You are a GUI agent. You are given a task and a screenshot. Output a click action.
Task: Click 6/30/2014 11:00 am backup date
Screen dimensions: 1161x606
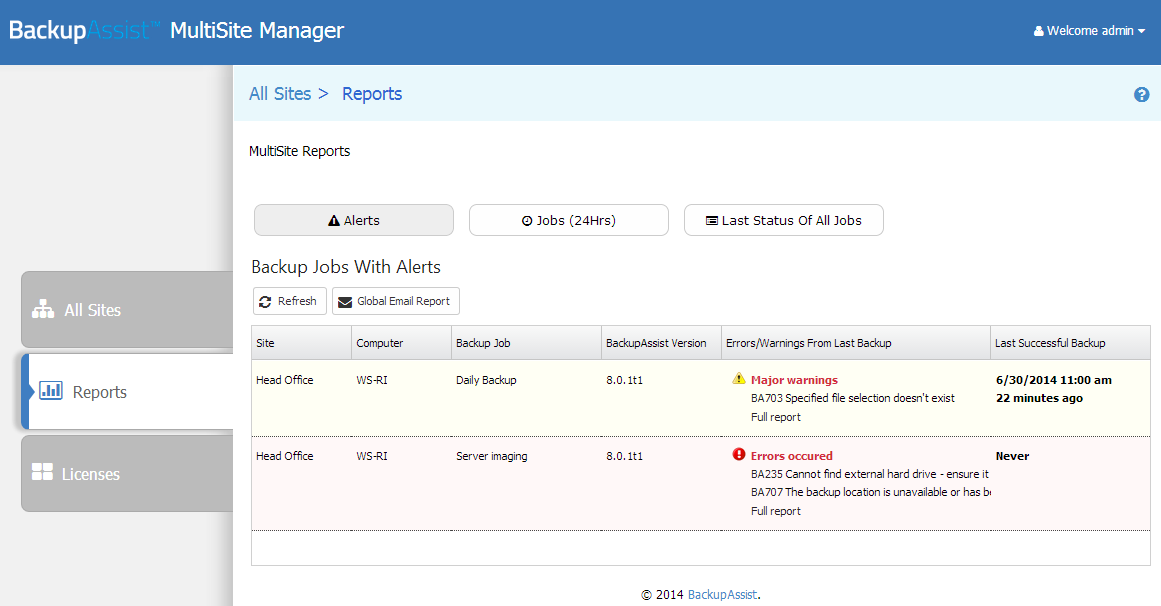(1054, 380)
